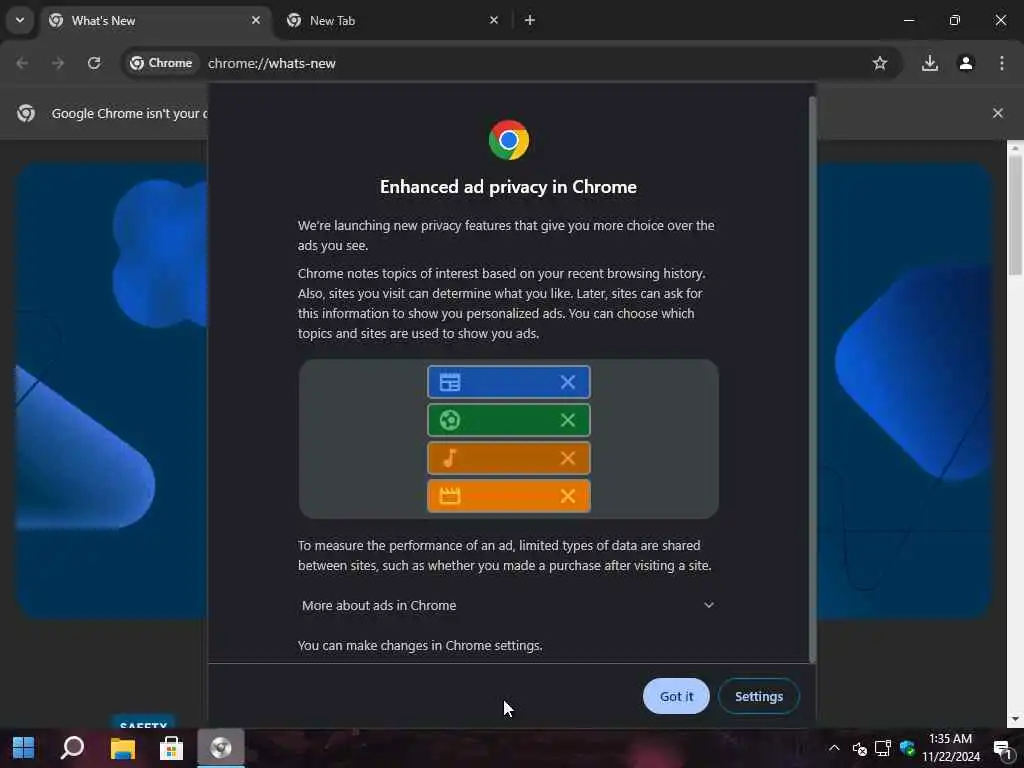Click the page scrollbar thumb
The height and width of the screenshot is (768, 1024).
coord(1015,214)
